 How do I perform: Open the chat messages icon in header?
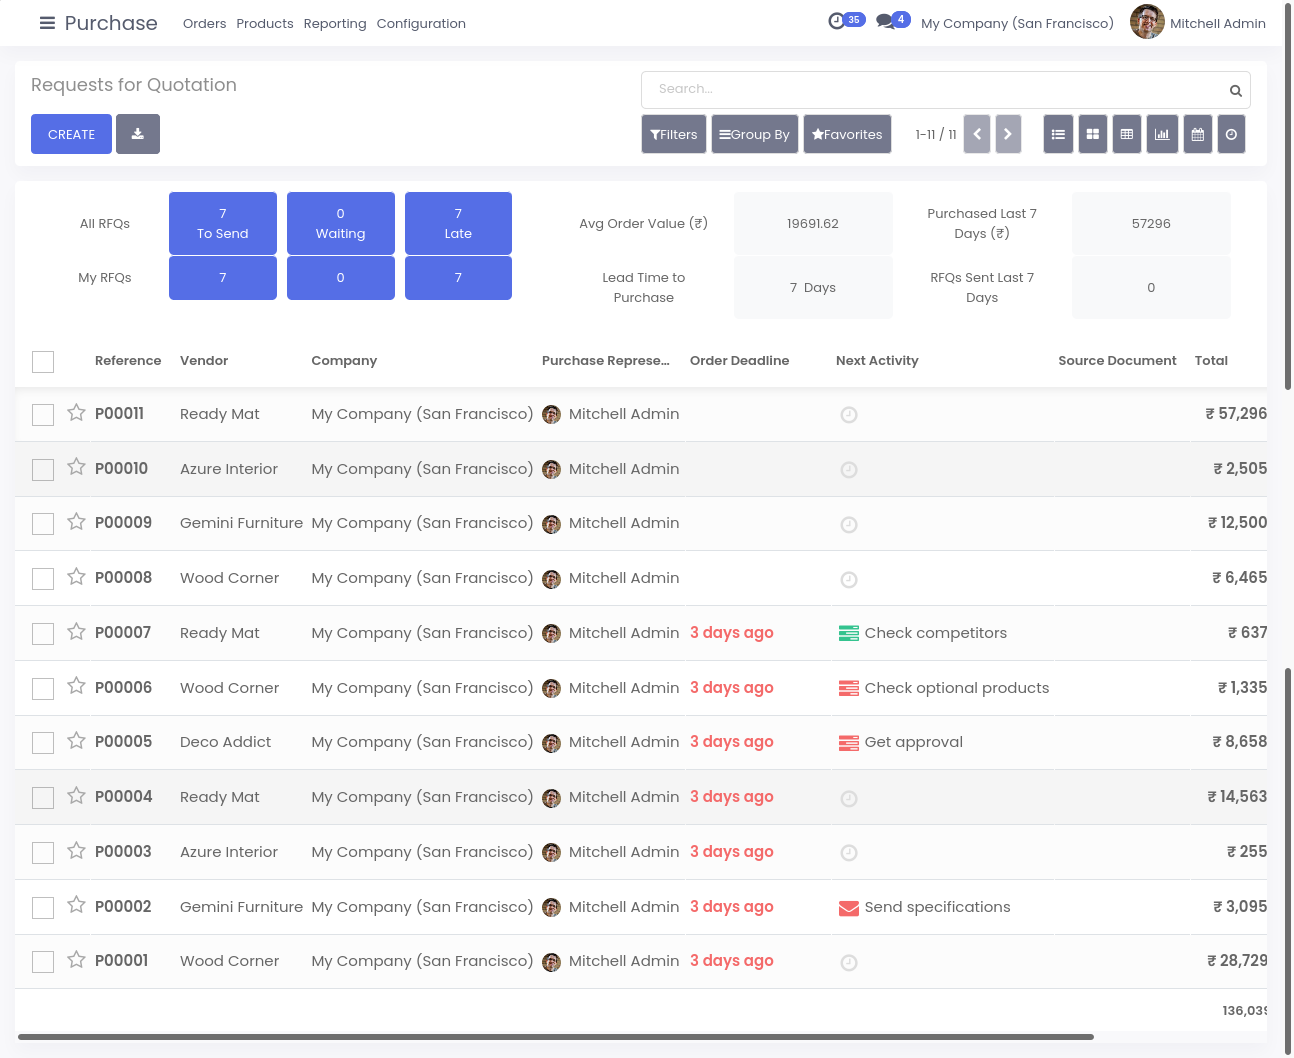click(885, 22)
